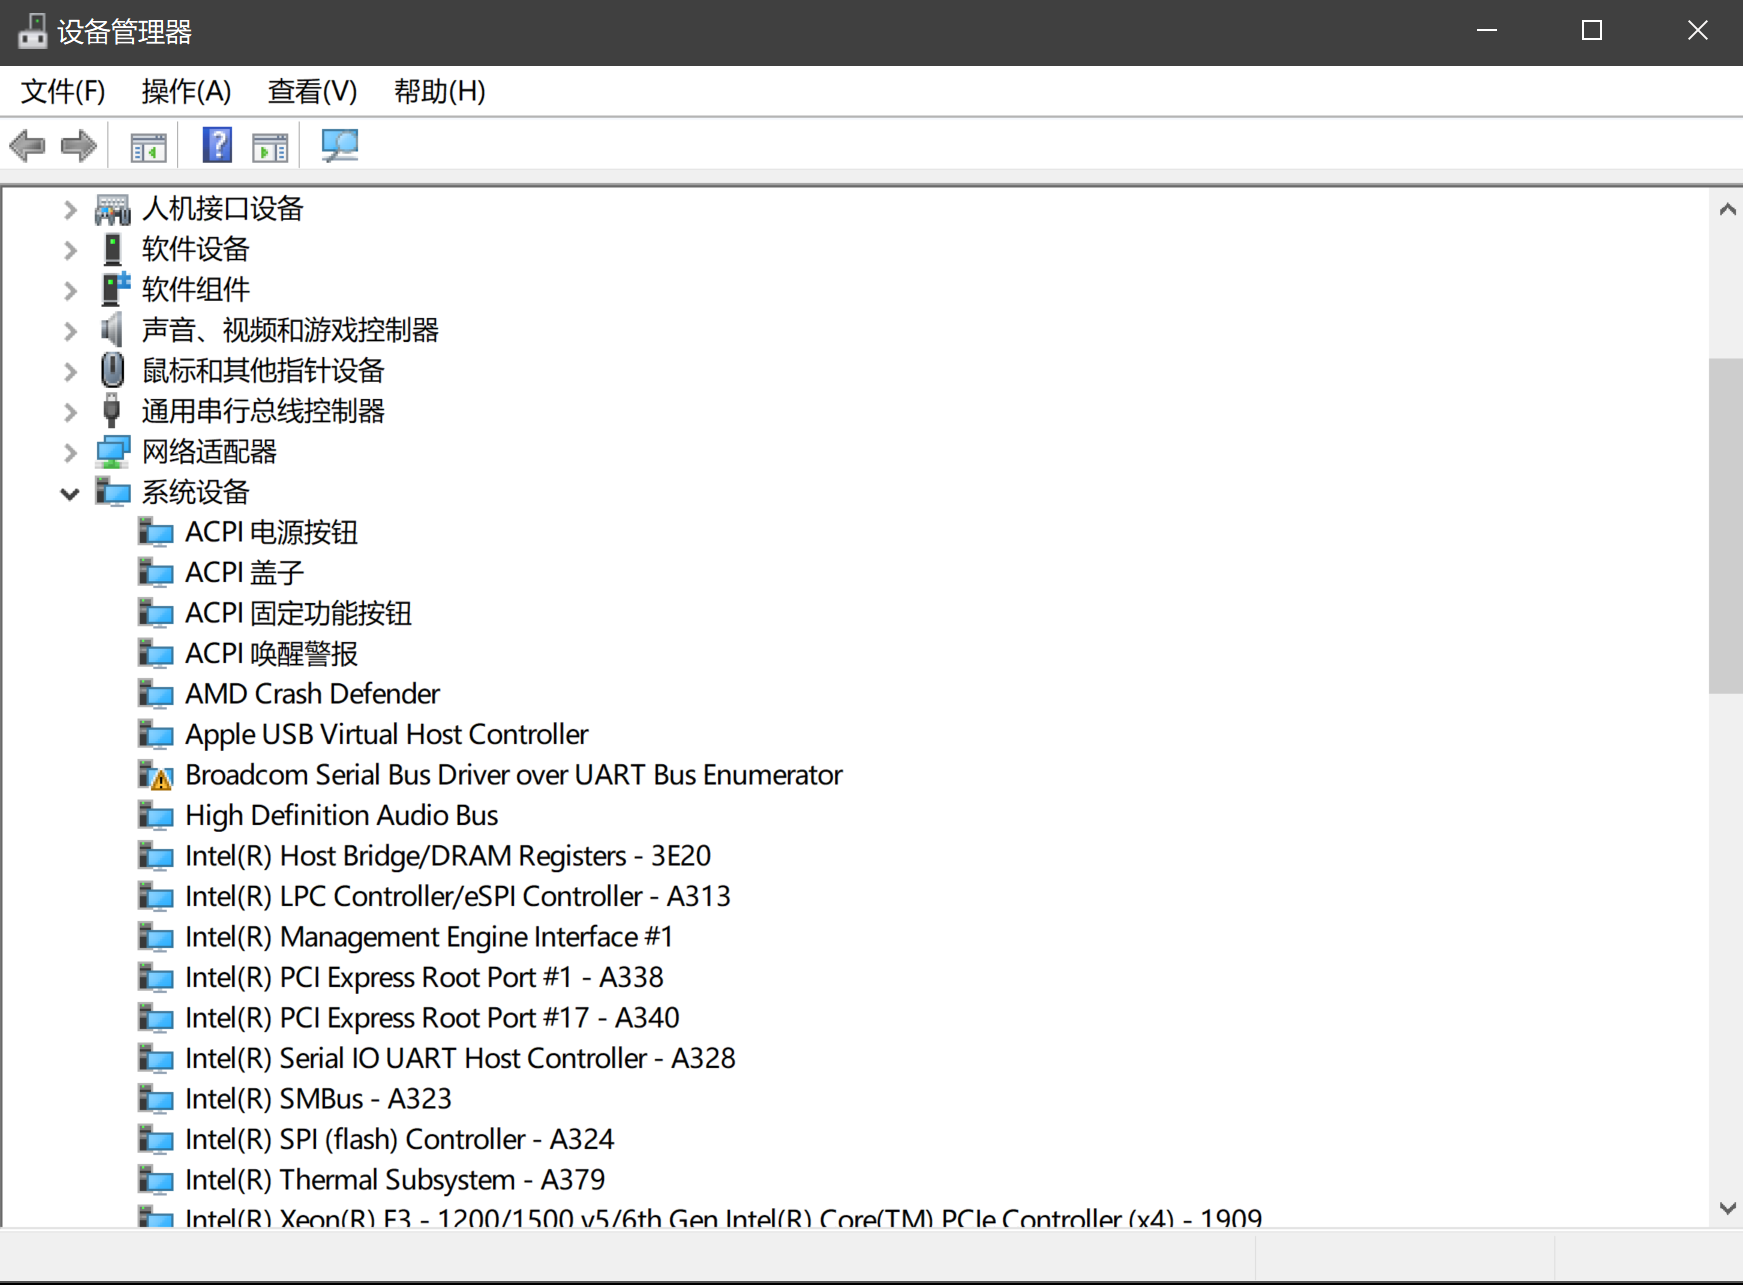1743x1285 pixels.
Task: Select the 人机接口设备 category icon
Action: pyautogui.click(x=113, y=209)
